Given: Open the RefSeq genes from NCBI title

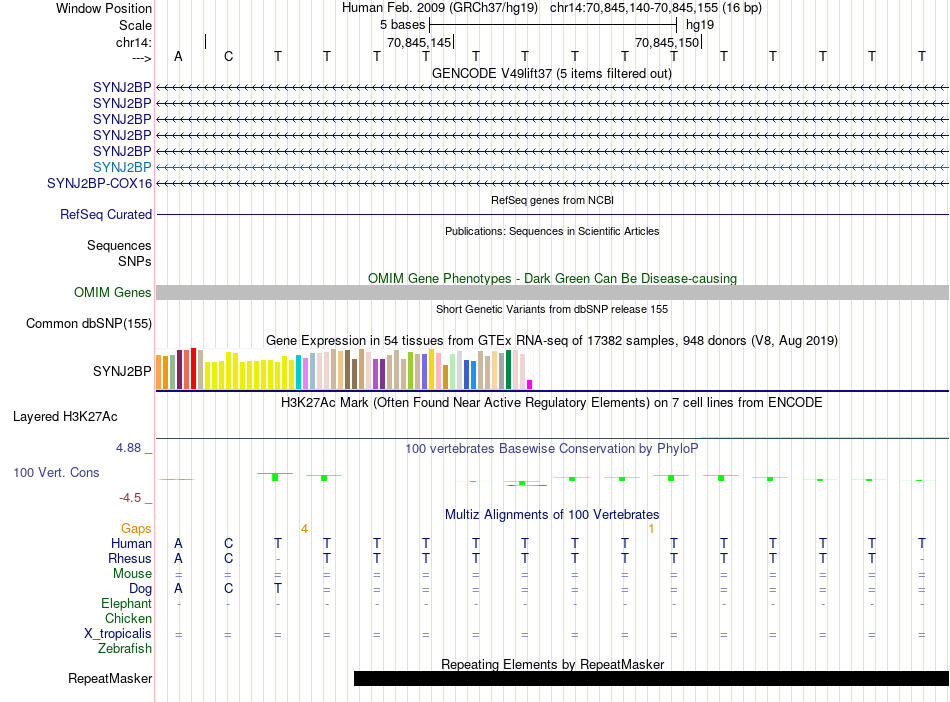Looking at the screenshot, I should [552, 200].
